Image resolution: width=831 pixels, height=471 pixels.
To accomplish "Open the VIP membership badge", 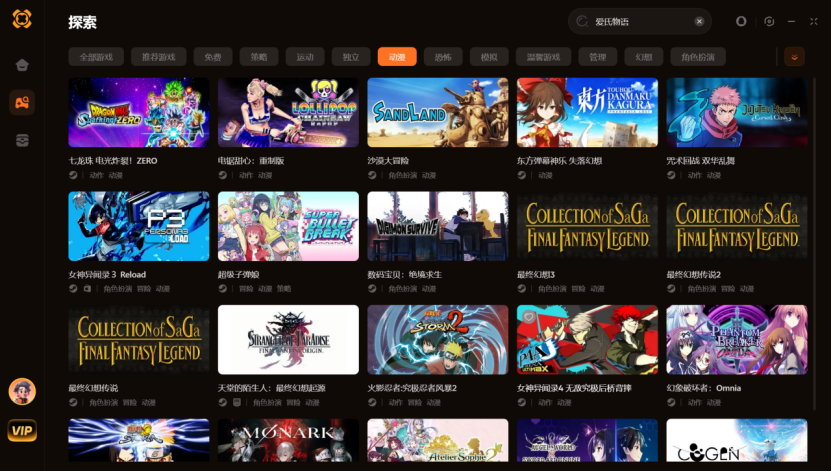I will (x=22, y=430).
